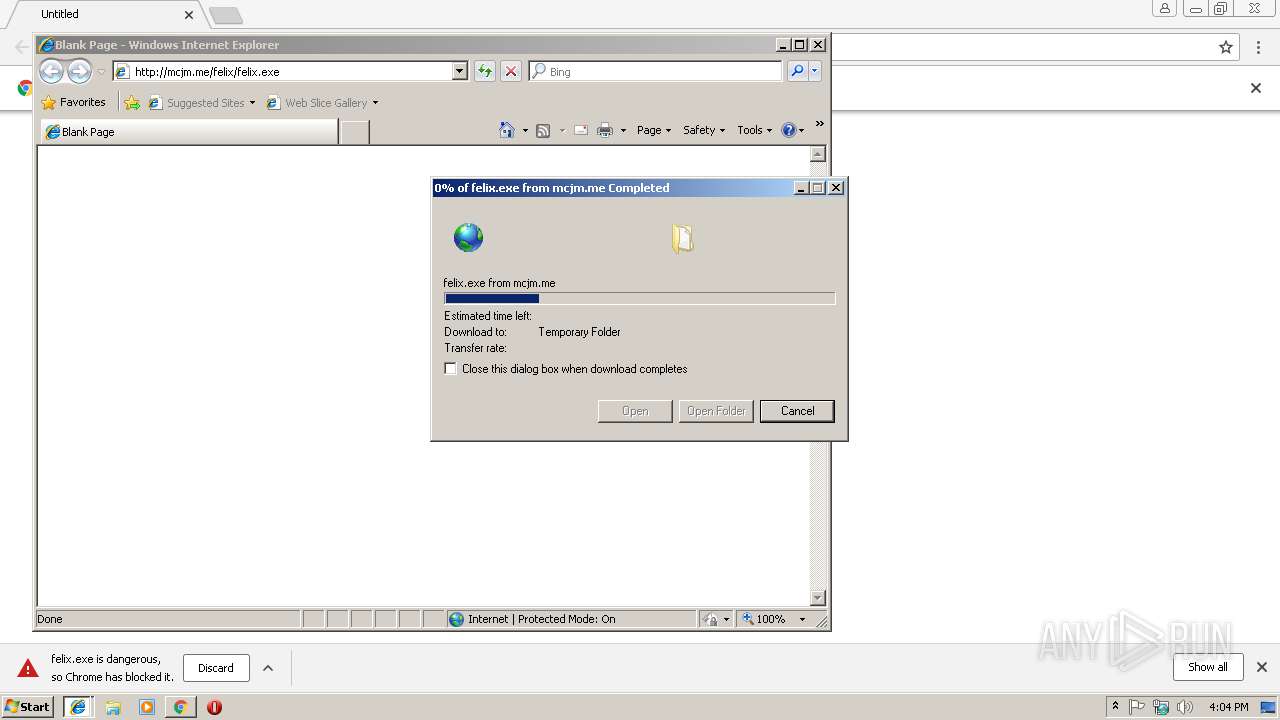Screen dimensions: 1280x720
Task: Click the network tray icon
Action: click(x=1161, y=707)
